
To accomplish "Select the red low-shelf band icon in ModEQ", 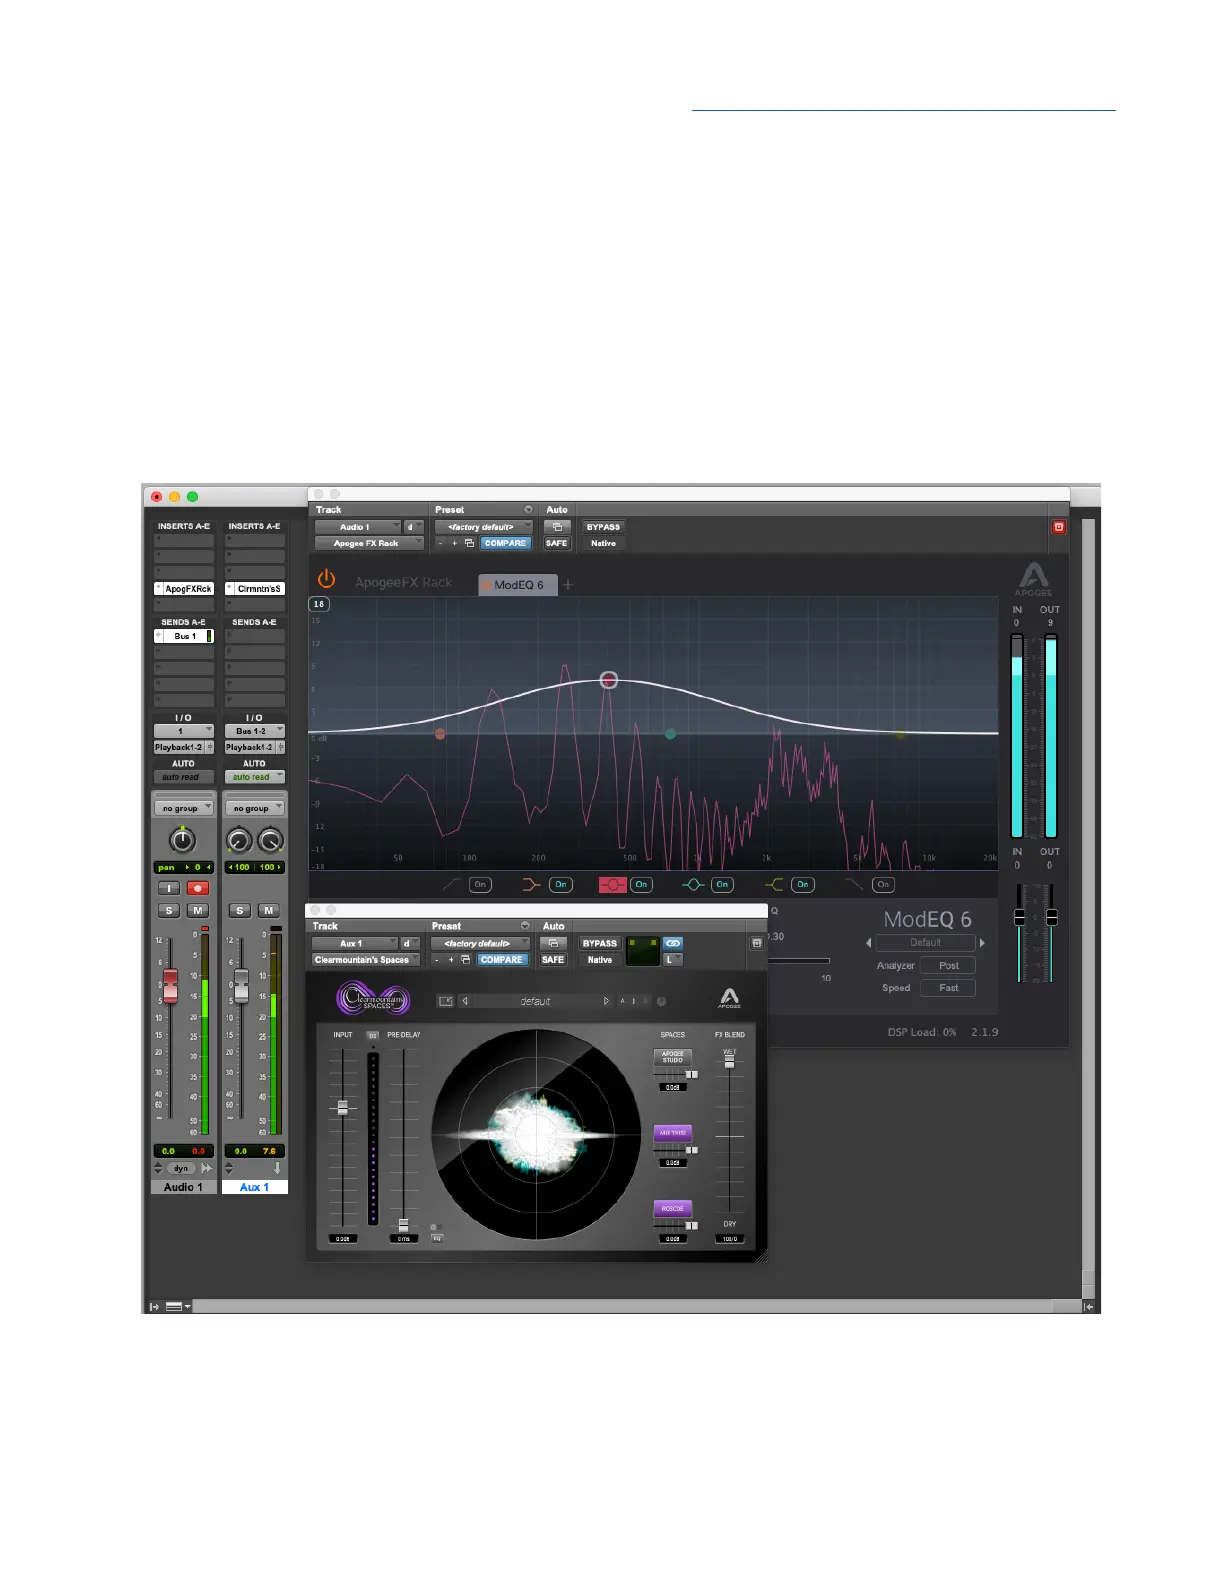I will (531, 884).
